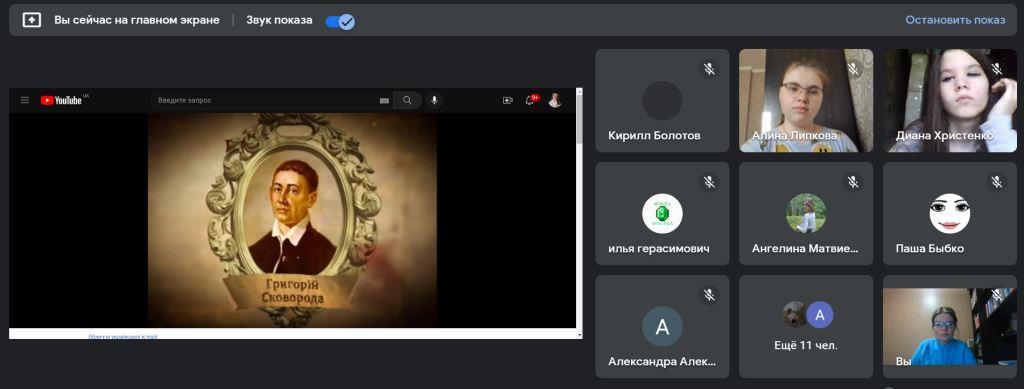Click the Звук показа label

point(279,20)
